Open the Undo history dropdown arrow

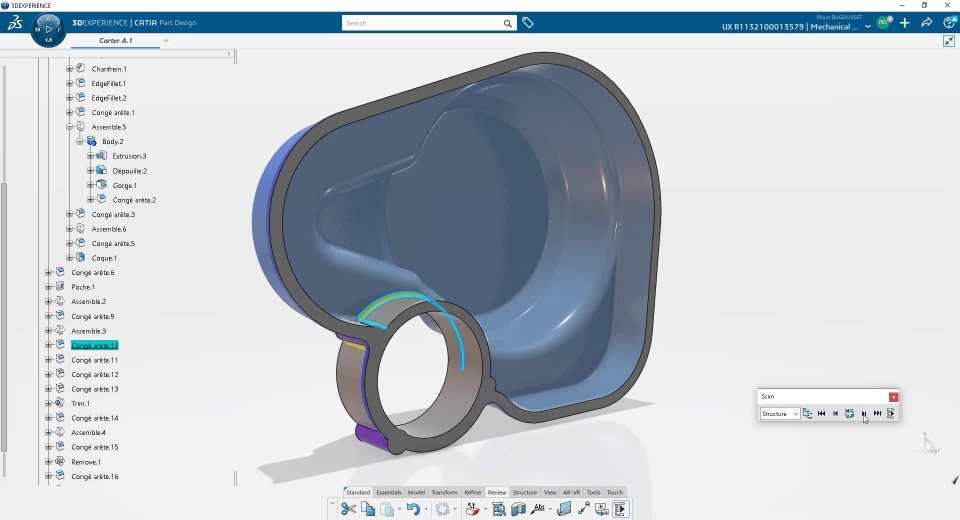[426, 509]
